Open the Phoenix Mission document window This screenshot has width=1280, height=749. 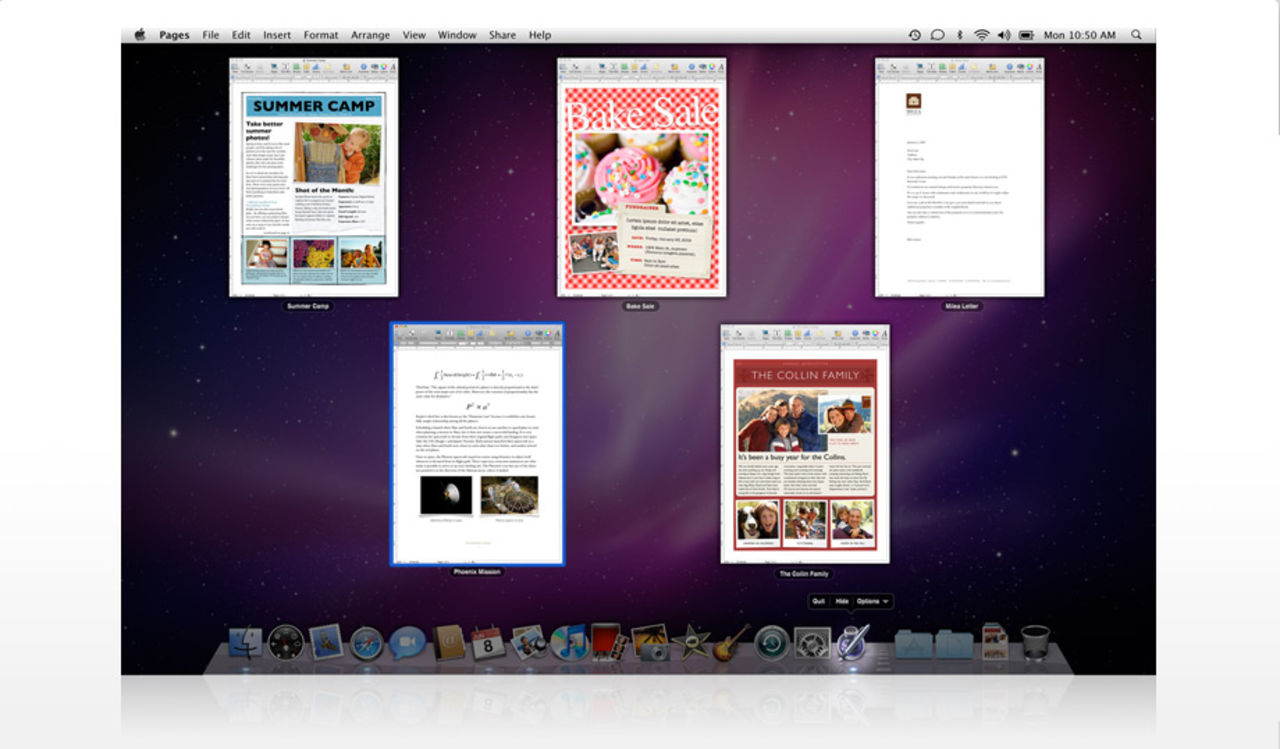click(x=478, y=445)
